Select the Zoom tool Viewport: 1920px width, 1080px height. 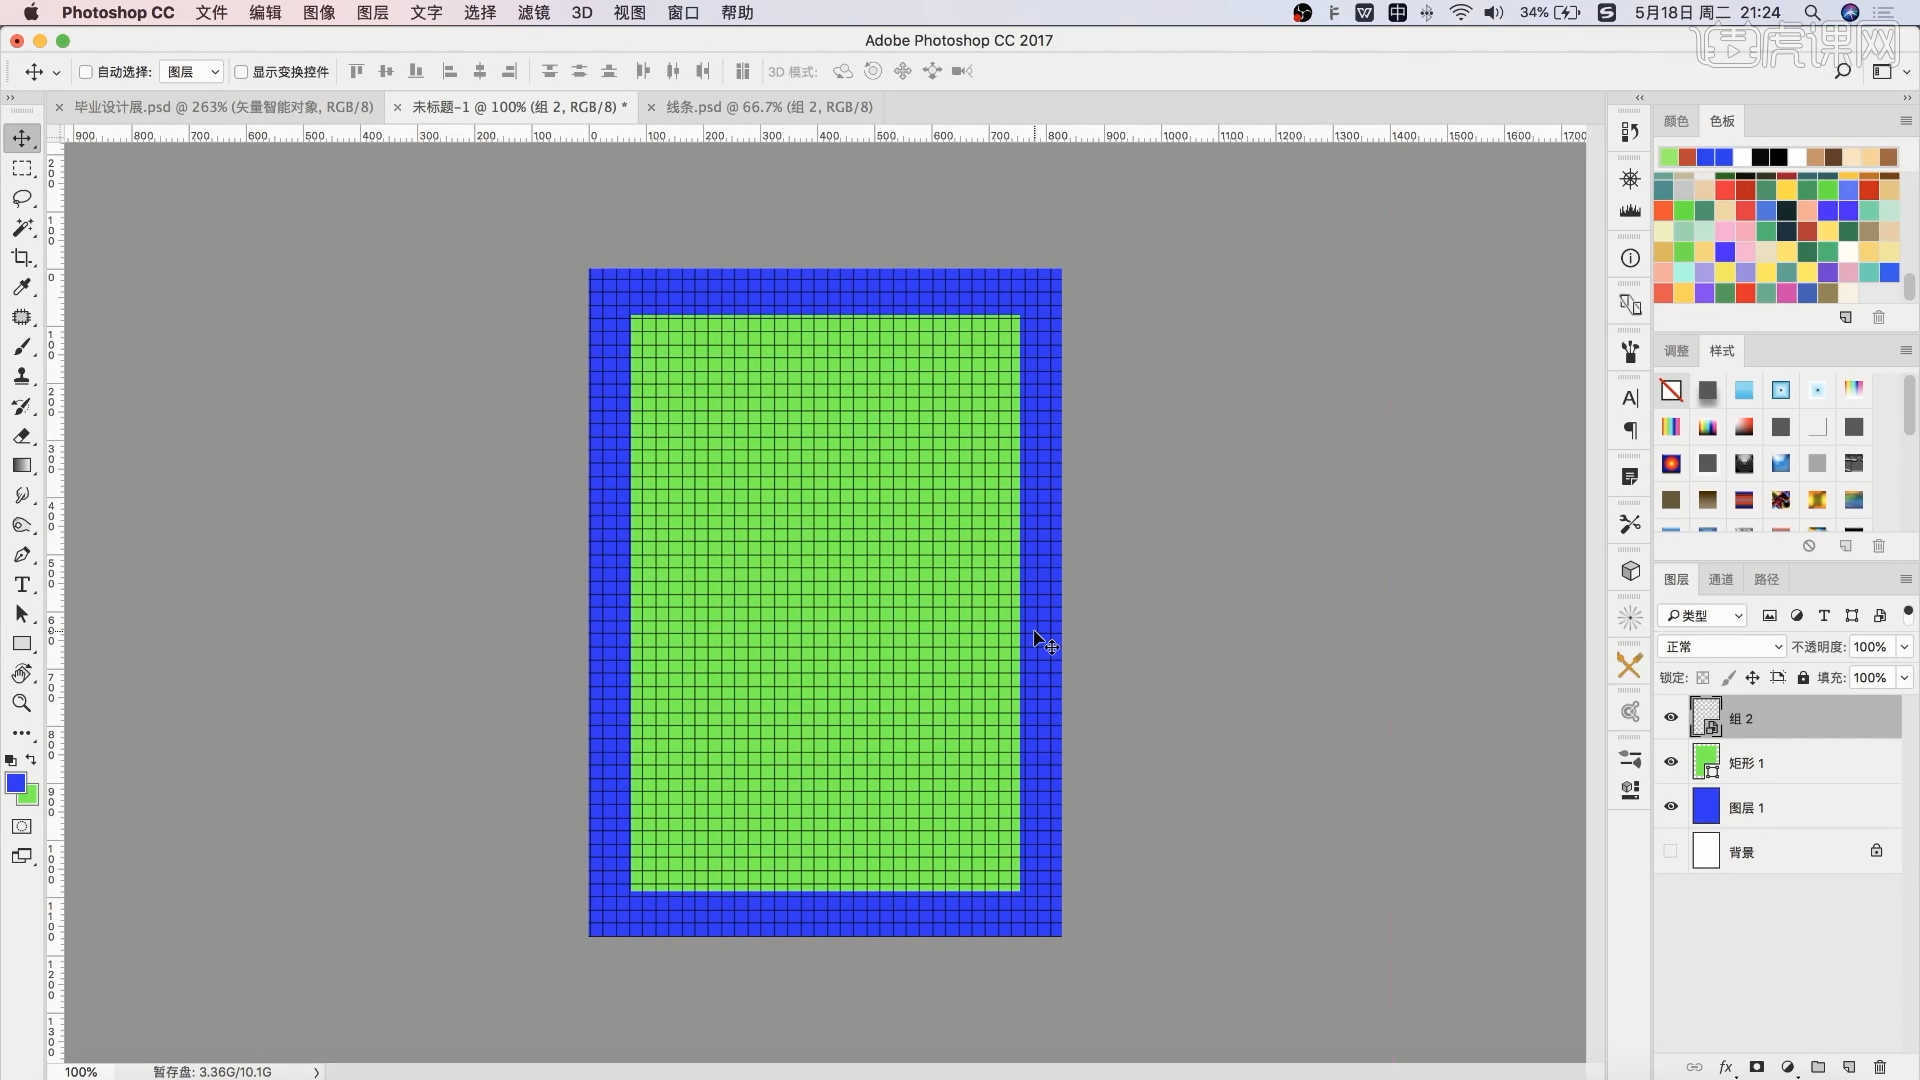tap(22, 704)
